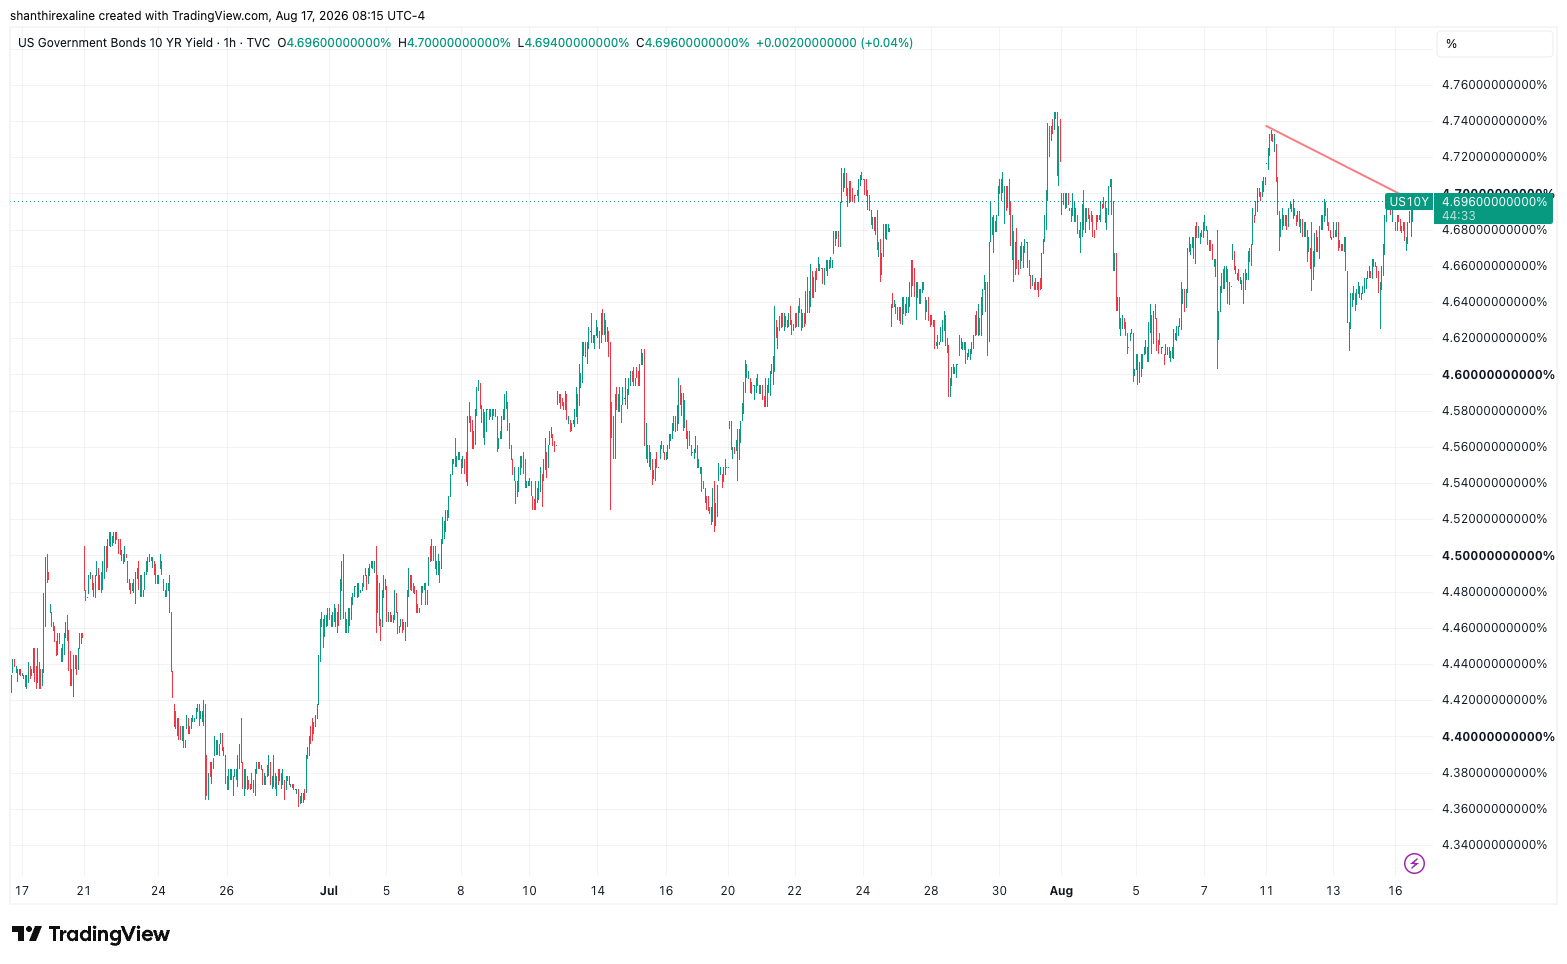This screenshot has width=1567, height=964.
Task: Click the bold 4.60% price axis label
Action: point(1498,375)
